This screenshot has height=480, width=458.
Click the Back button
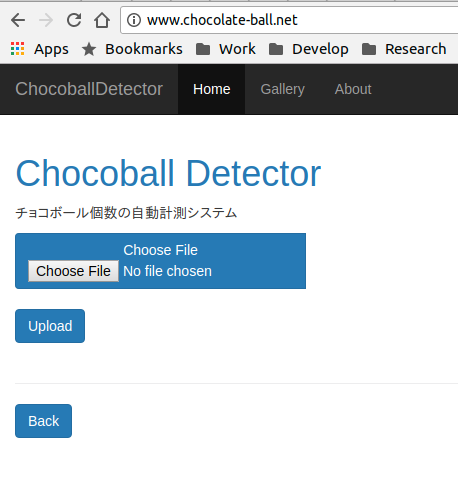coord(43,421)
